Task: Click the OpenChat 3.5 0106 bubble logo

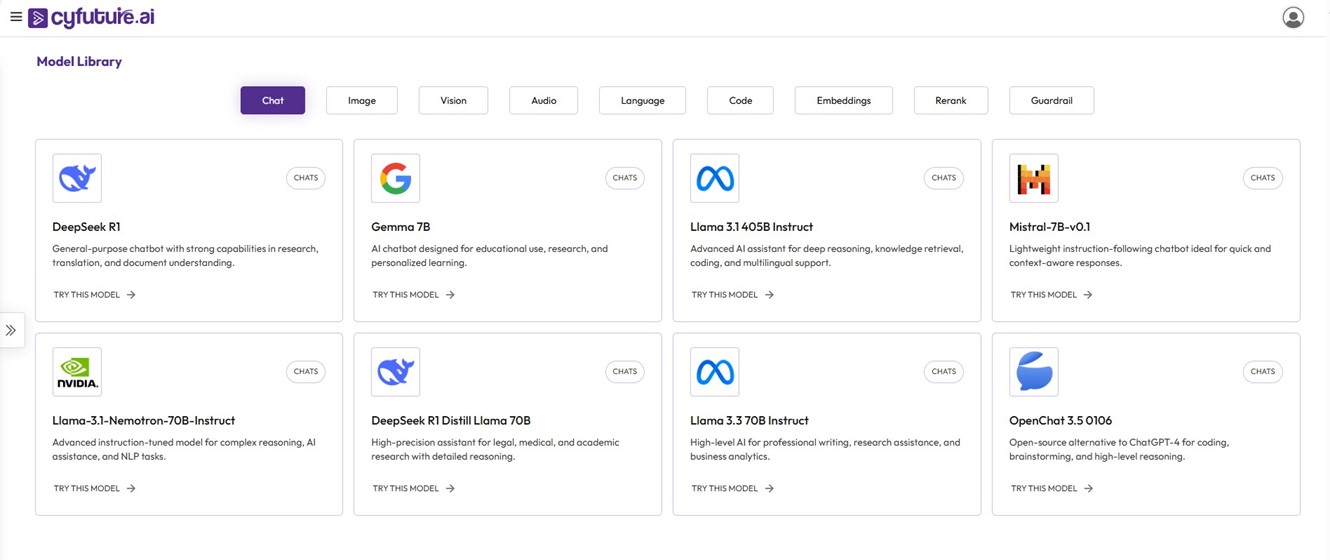Action: (1033, 372)
